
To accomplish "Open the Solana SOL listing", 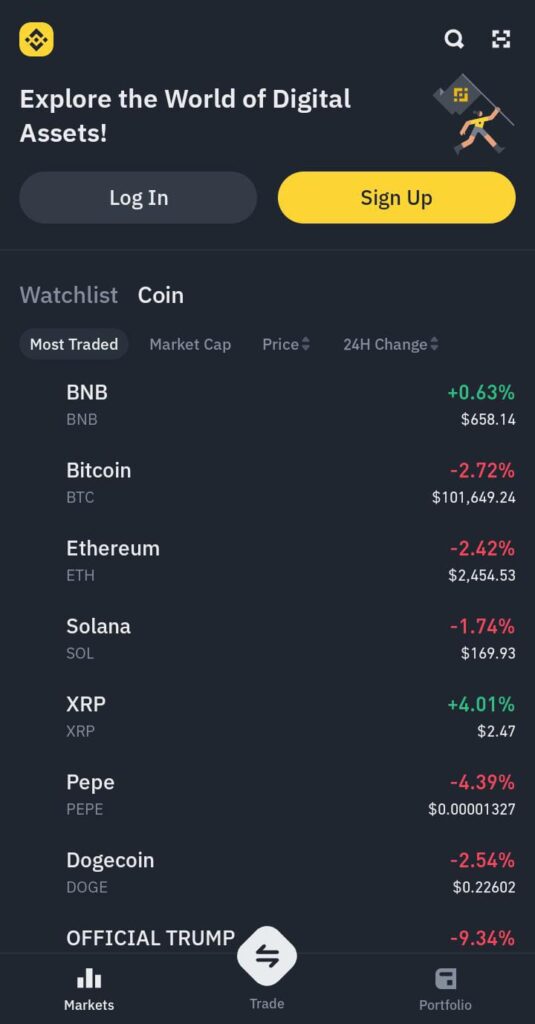I will tap(267, 639).
